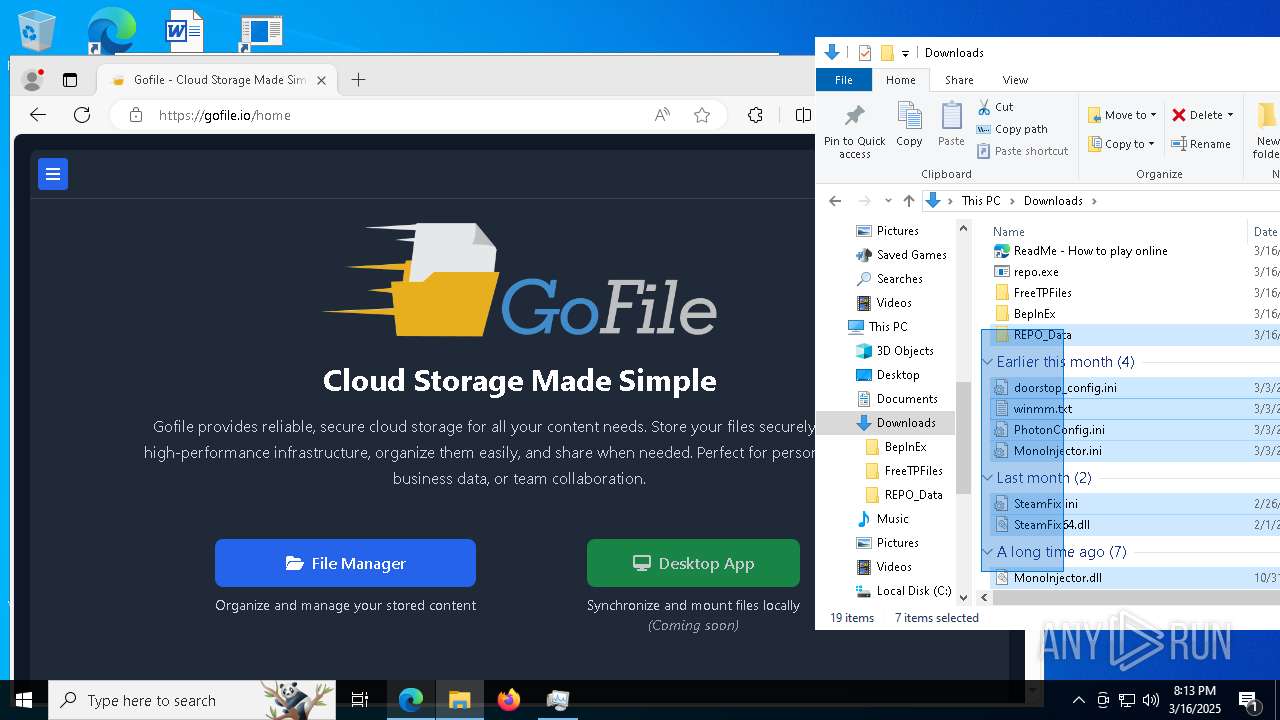
Task: Click the Read aloud icon in address bar
Action: click(x=662, y=115)
